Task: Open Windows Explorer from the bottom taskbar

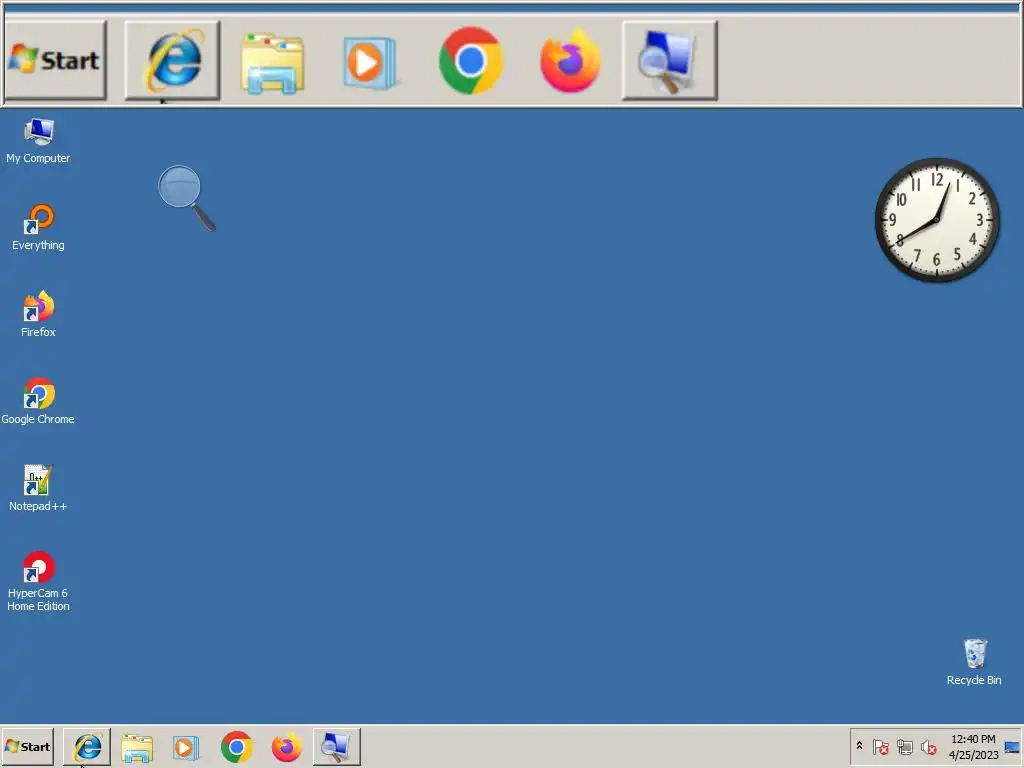Action: coord(136,747)
